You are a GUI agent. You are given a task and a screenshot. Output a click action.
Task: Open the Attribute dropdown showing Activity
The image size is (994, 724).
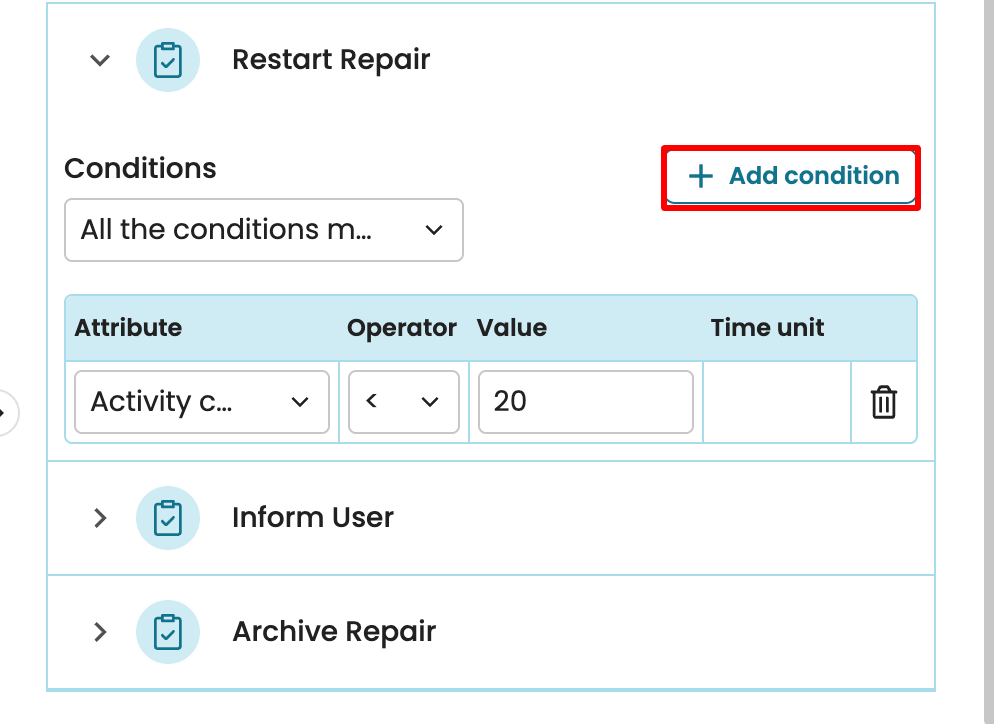coord(201,402)
